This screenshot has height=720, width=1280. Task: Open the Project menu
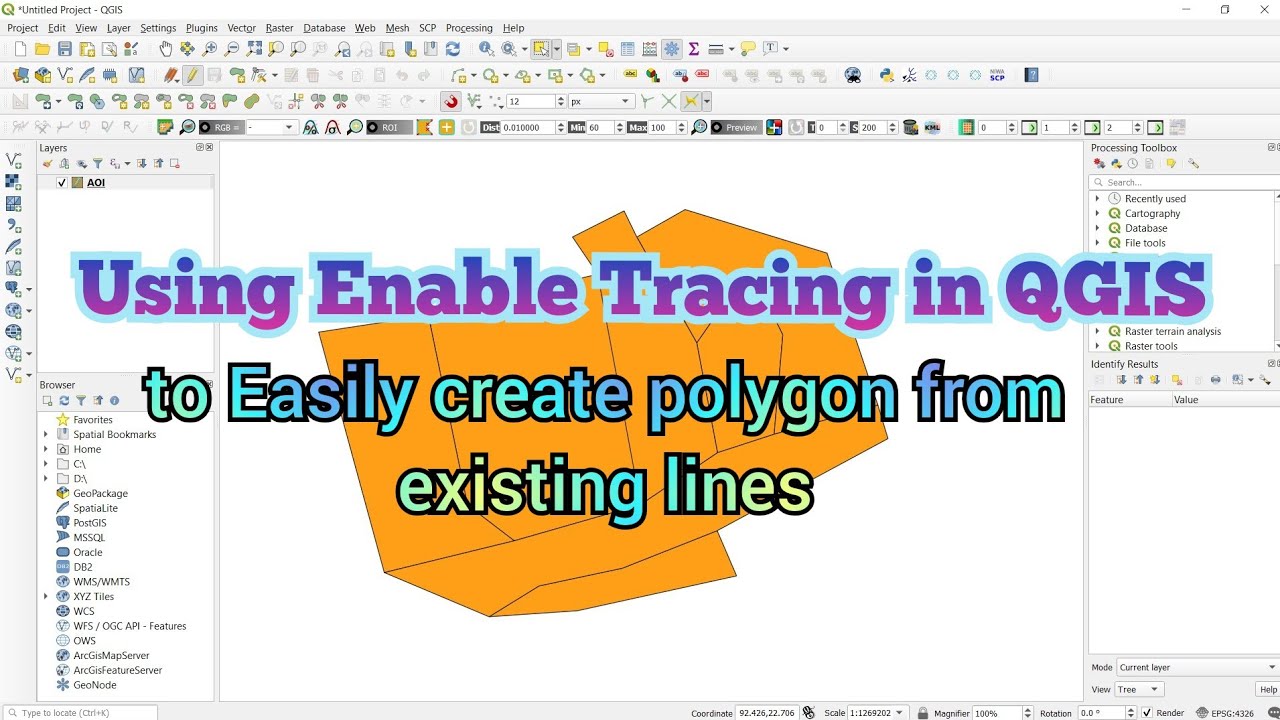click(x=23, y=28)
